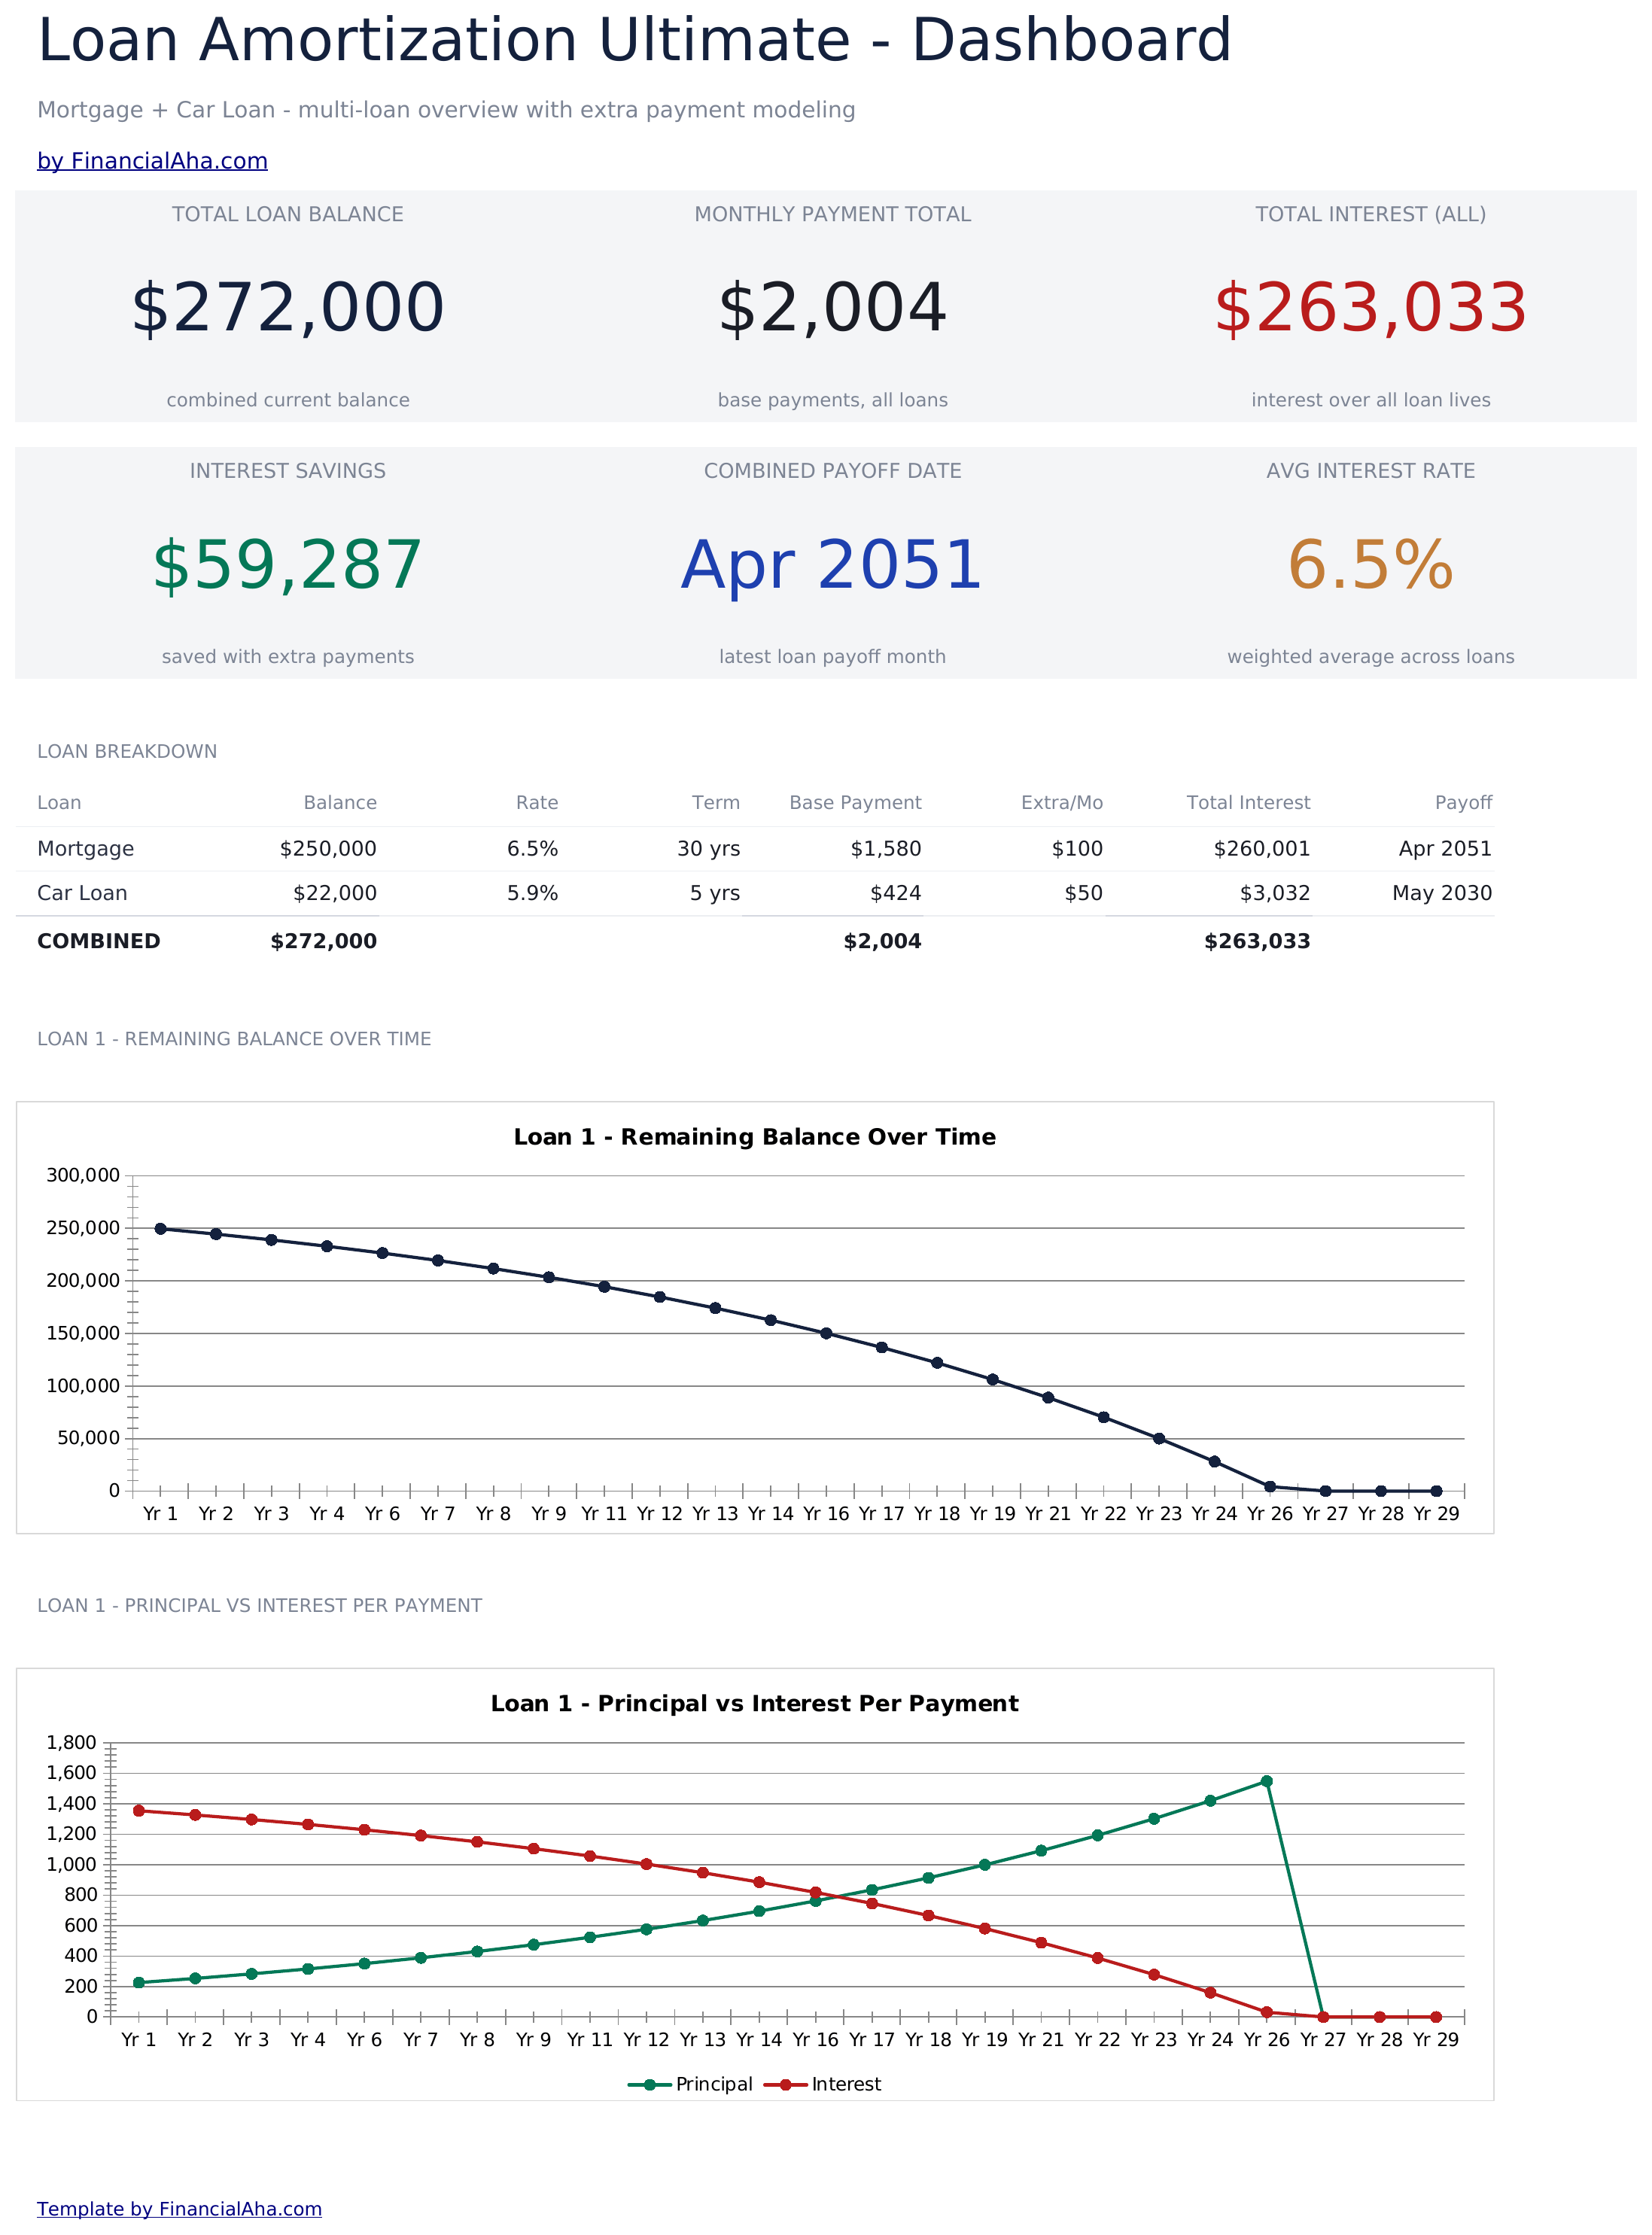This screenshot has height=2235, width=1652.
Task: Click 'LOAN 1 - PRINCIPAL VS INTEREST PER PAYMENT' heading
Action: [259, 1606]
